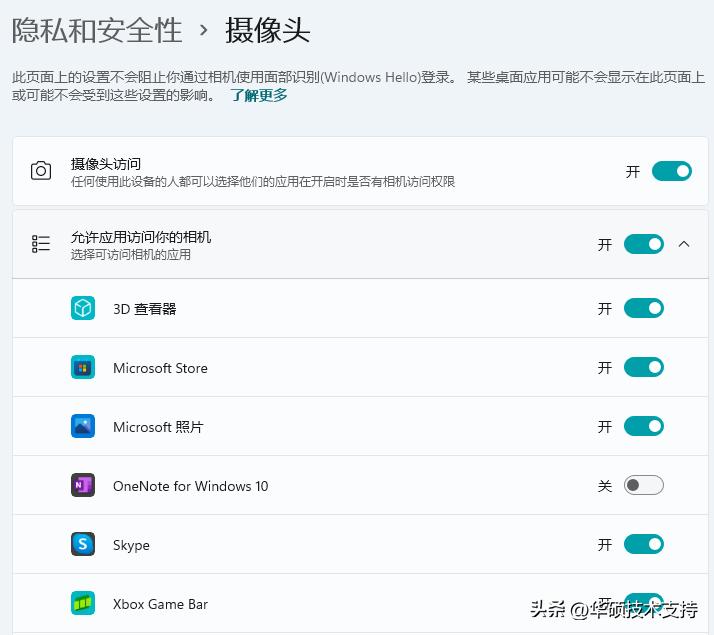Click the 摄像头访问 heading text

coord(106,164)
